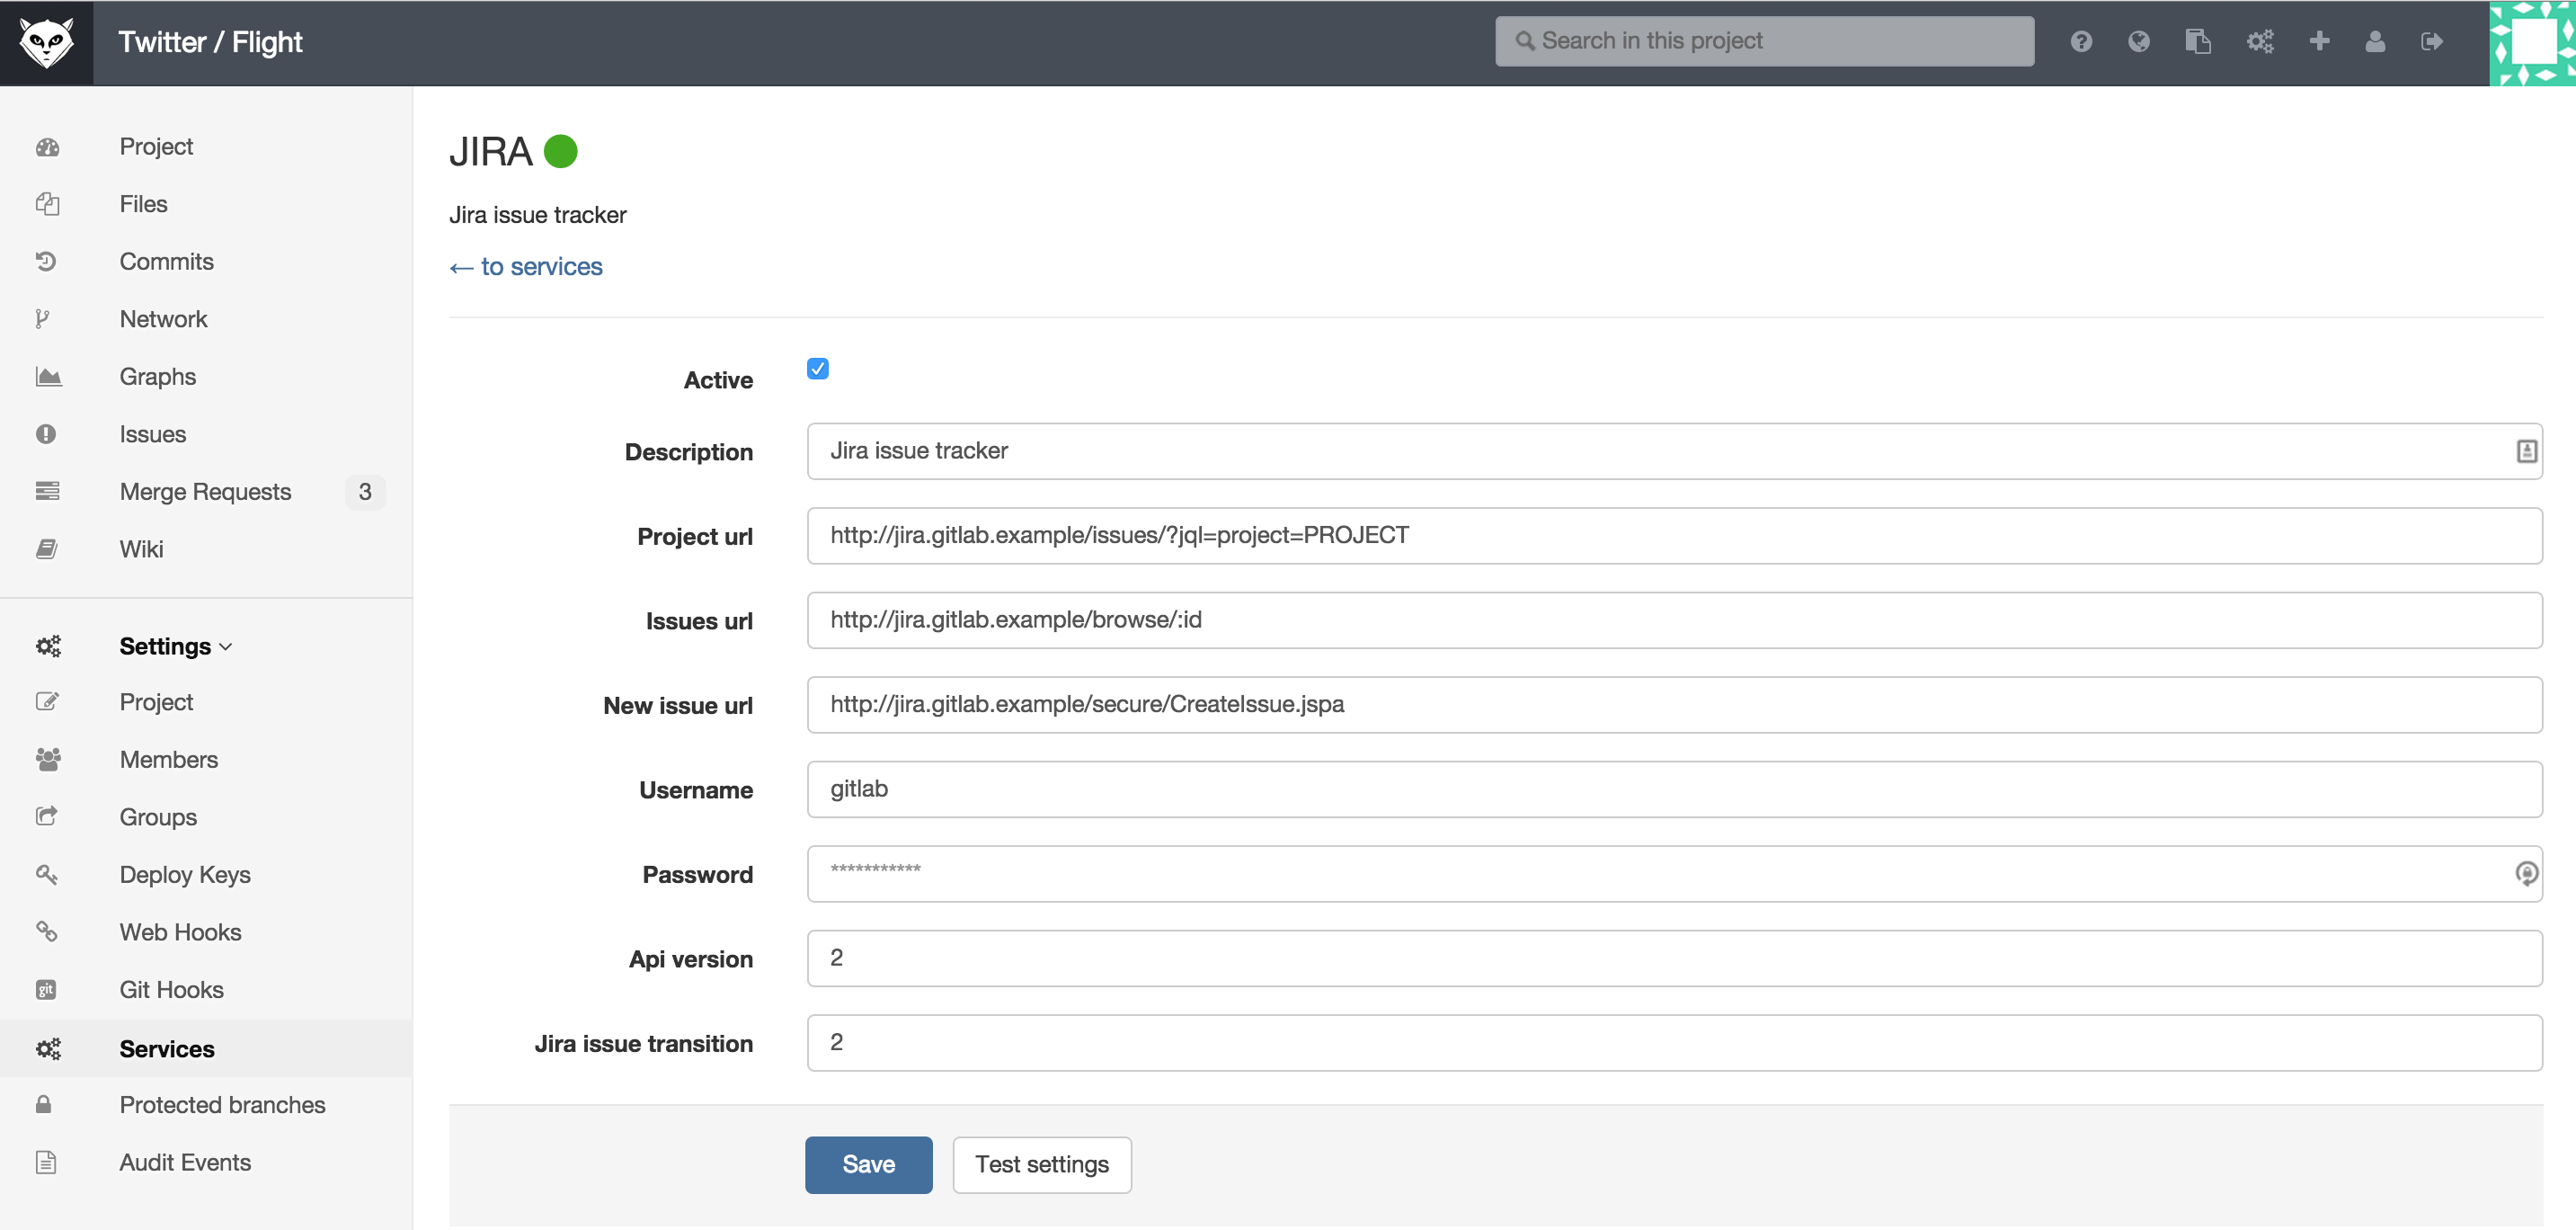Select Git Hooks in the sidebar
Viewport: 2576px width, 1230px height.
(x=171, y=989)
